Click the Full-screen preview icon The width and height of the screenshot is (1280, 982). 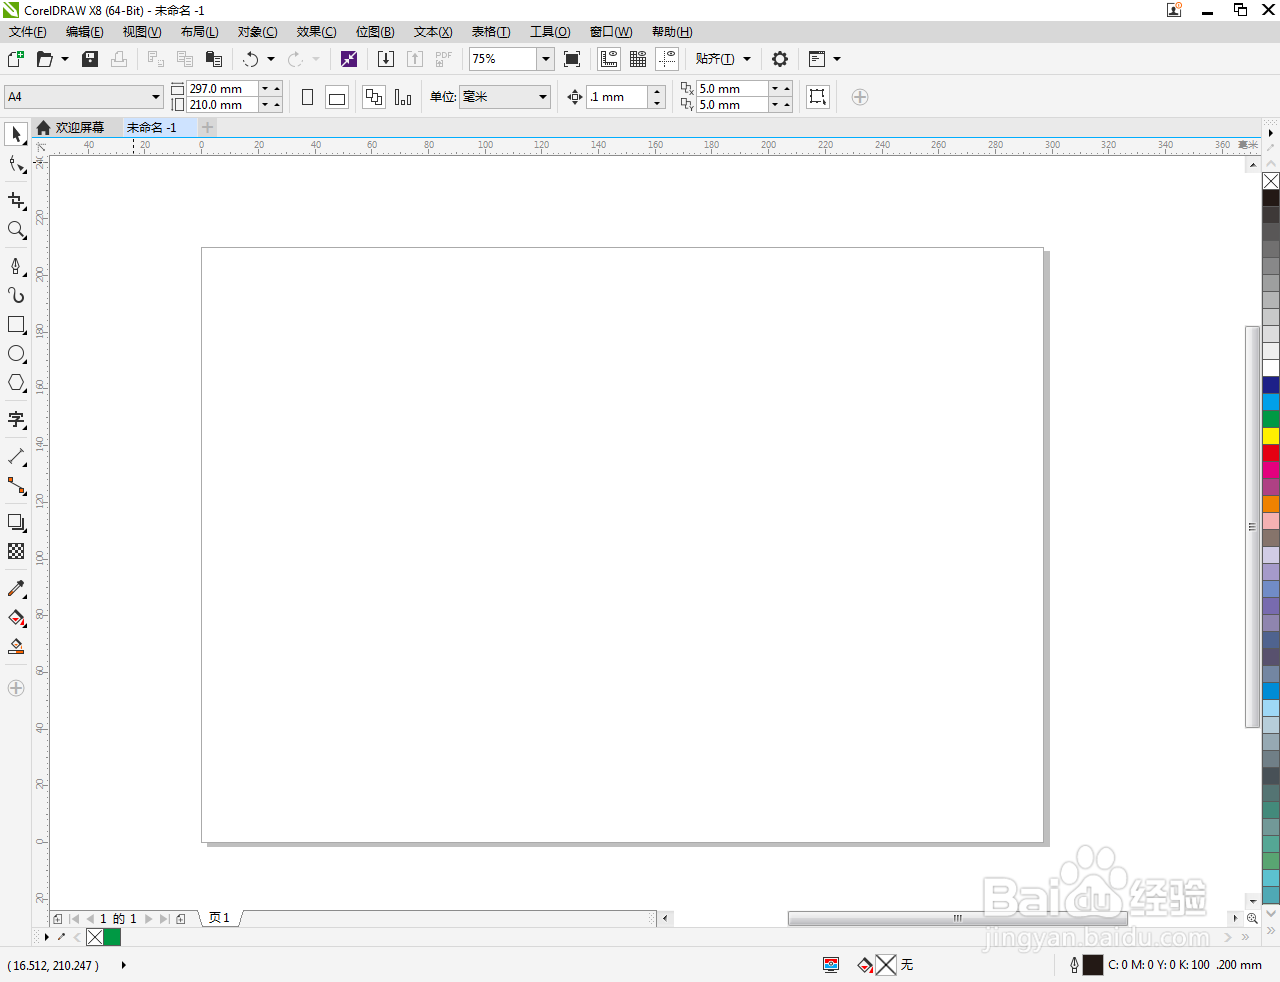point(572,59)
